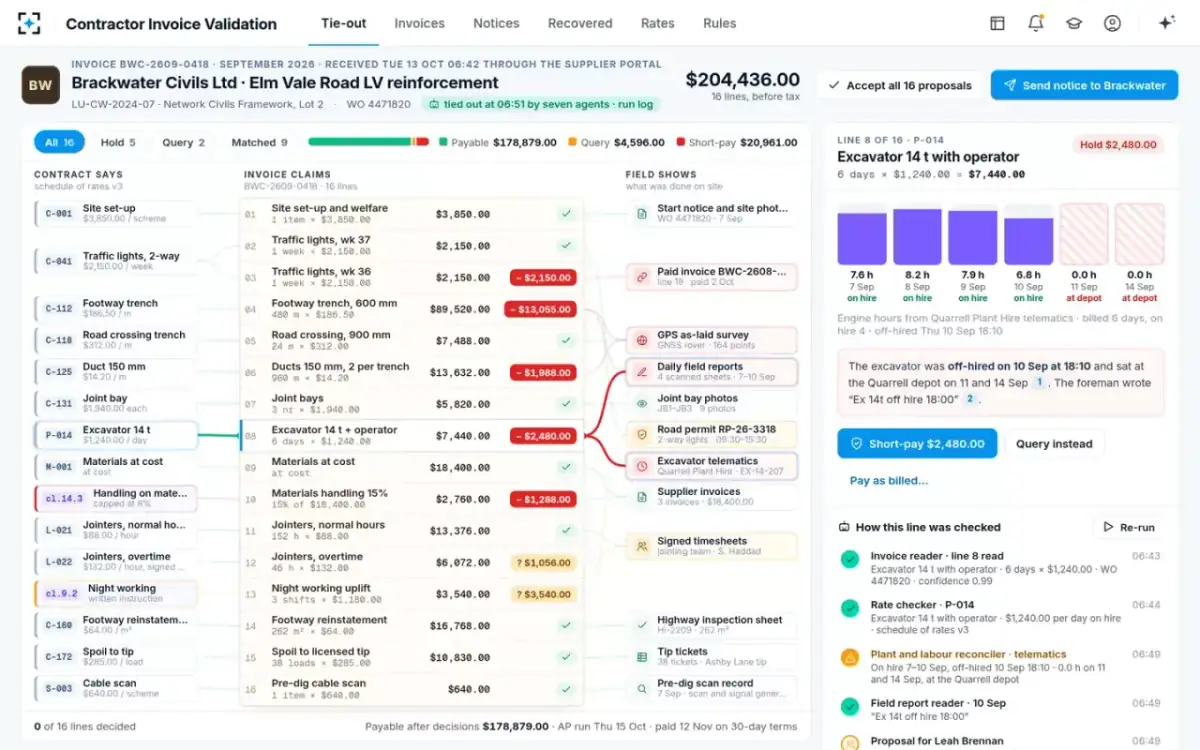Click Road permit RP-26-3318 shield icon
This screenshot has height=750, width=1200.
click(642, 435)
